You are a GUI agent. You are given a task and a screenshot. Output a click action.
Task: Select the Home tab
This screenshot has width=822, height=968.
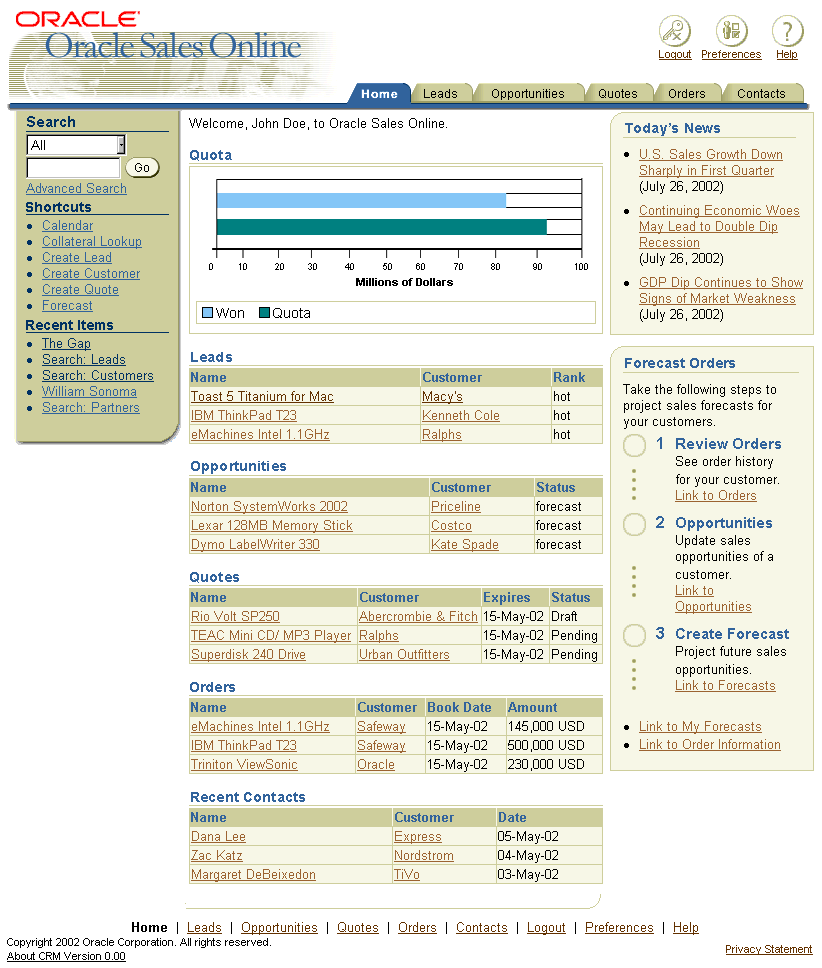click(x=379, y=93)
